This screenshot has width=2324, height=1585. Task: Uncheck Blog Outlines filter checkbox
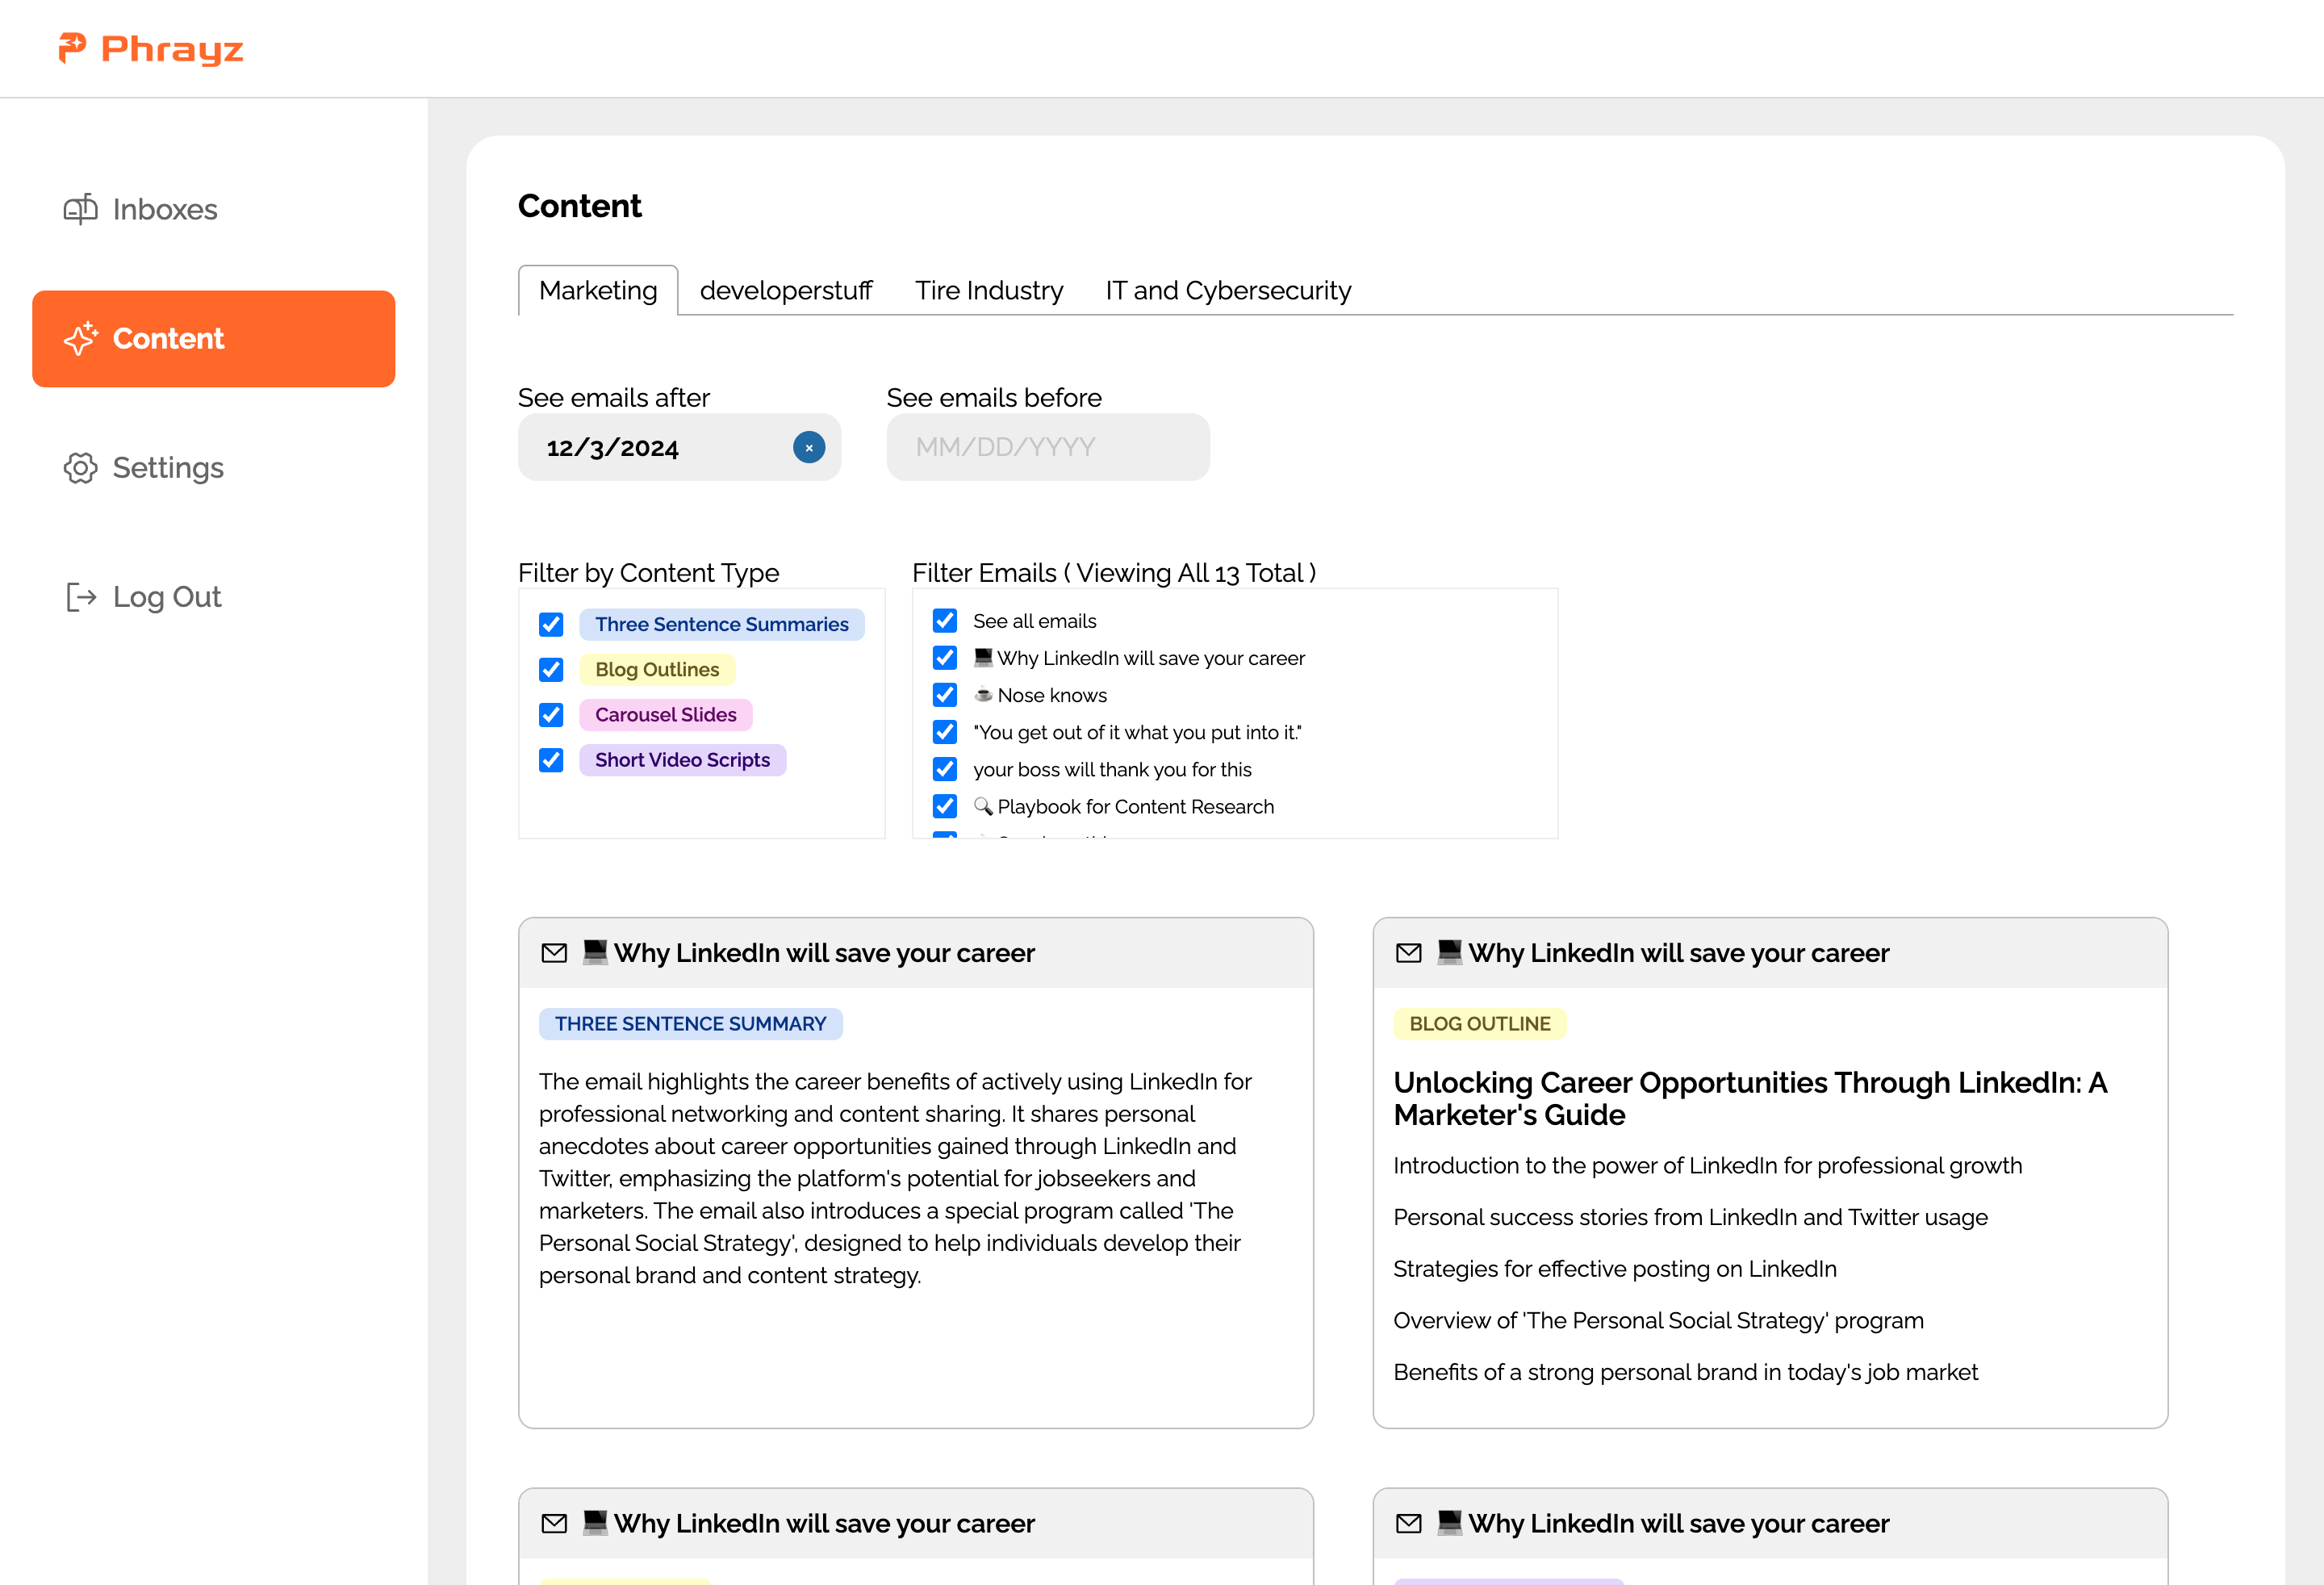click(551, 669)
